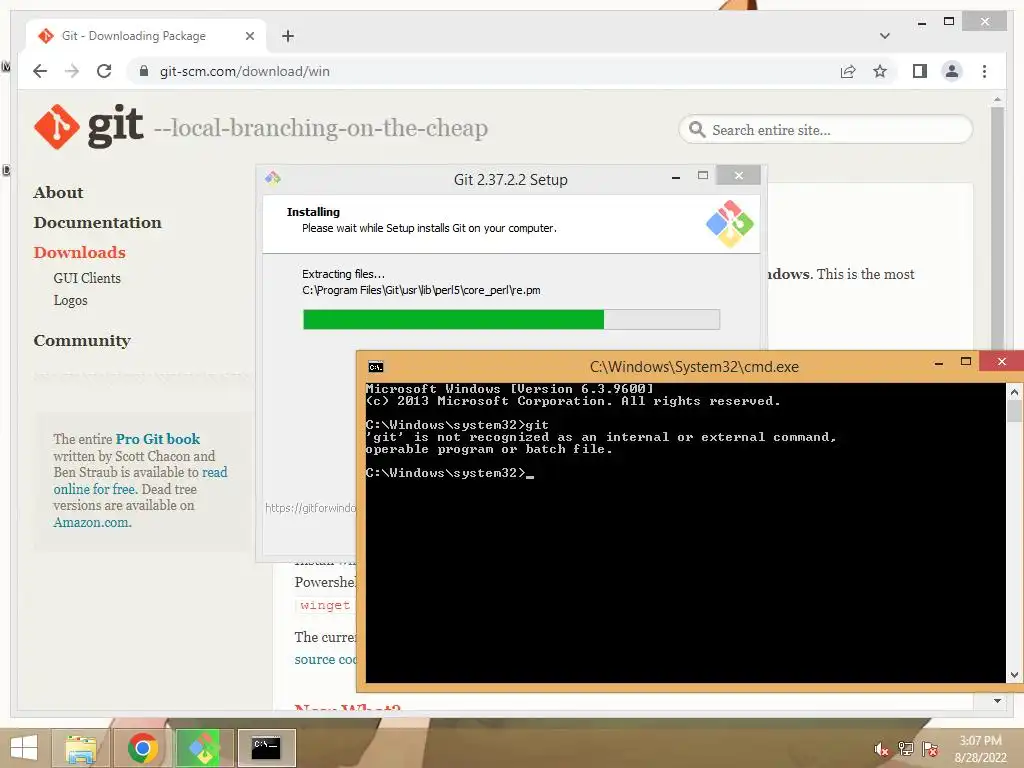Open File Explorer from taskbar
The image size is (1024, 768).
81,748
